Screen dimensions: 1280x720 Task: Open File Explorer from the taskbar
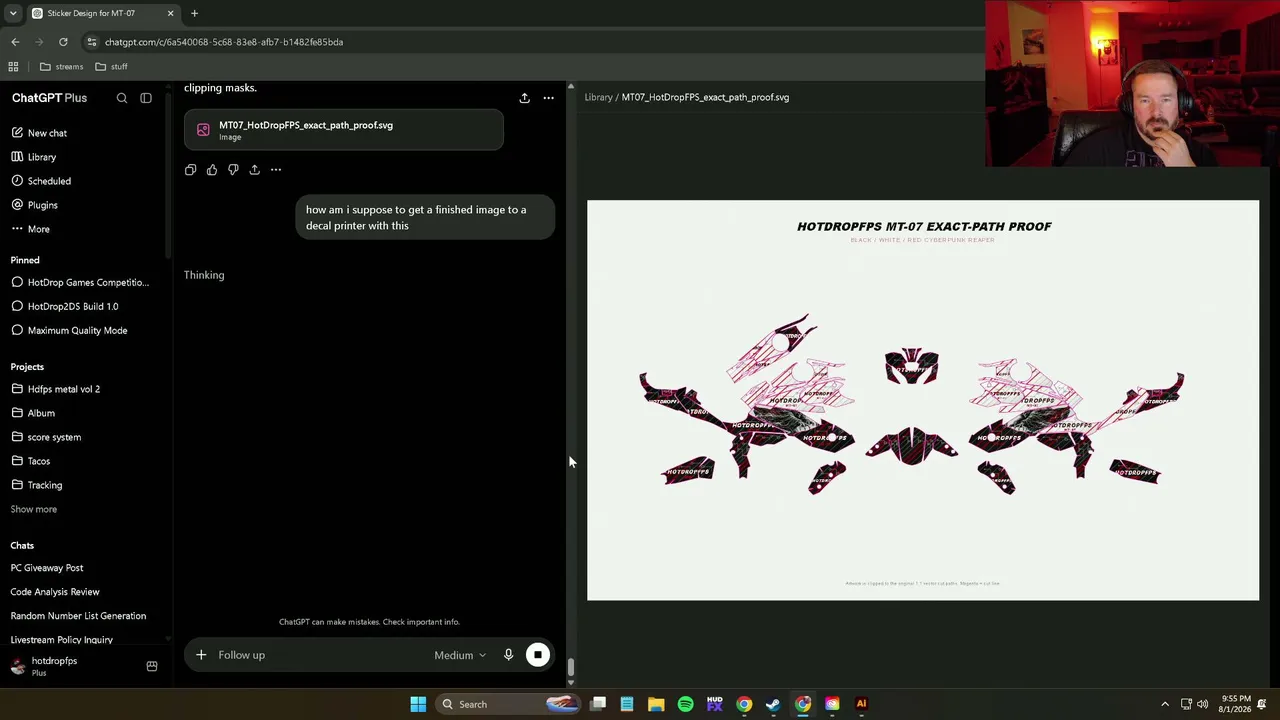pyautogui.click(x=656, y=704)
